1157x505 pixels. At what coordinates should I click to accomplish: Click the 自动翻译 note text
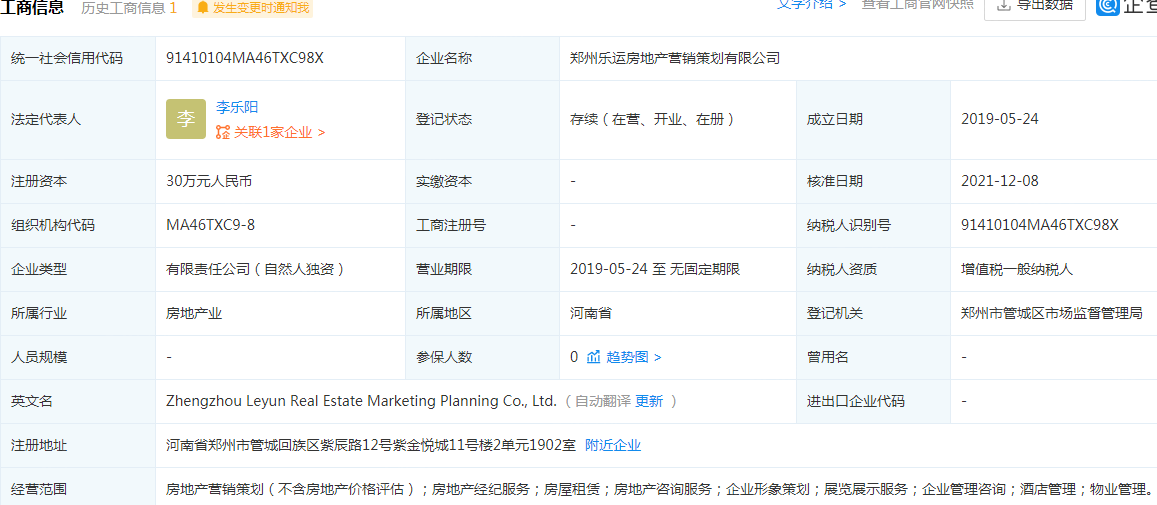(x=603, y=402)
